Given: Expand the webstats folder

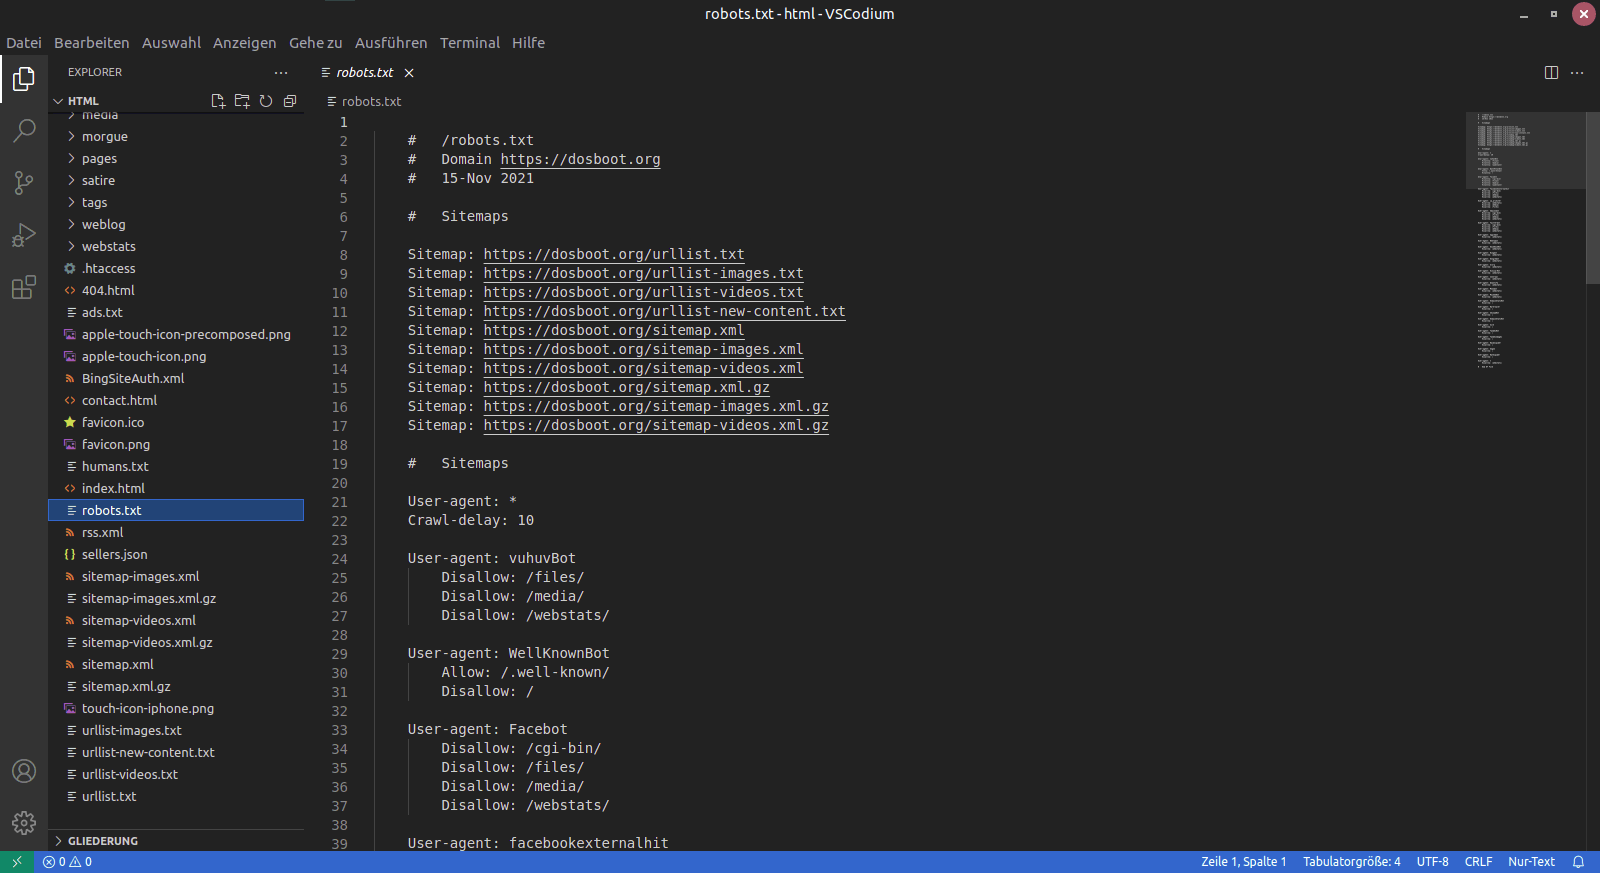Looking at the screenshot, I should [x=176, y=246].
